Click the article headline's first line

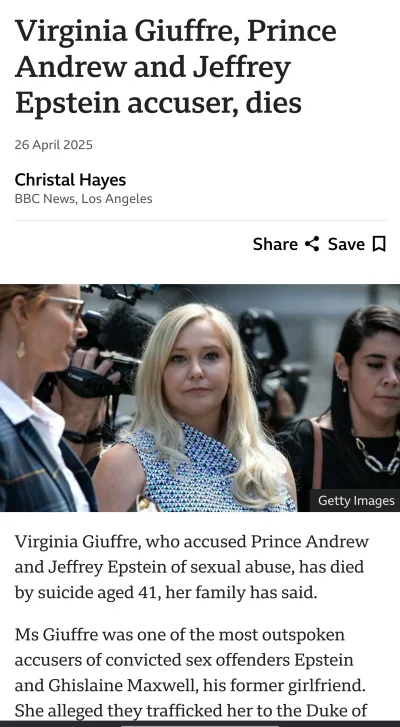click(x=176, y=31)
